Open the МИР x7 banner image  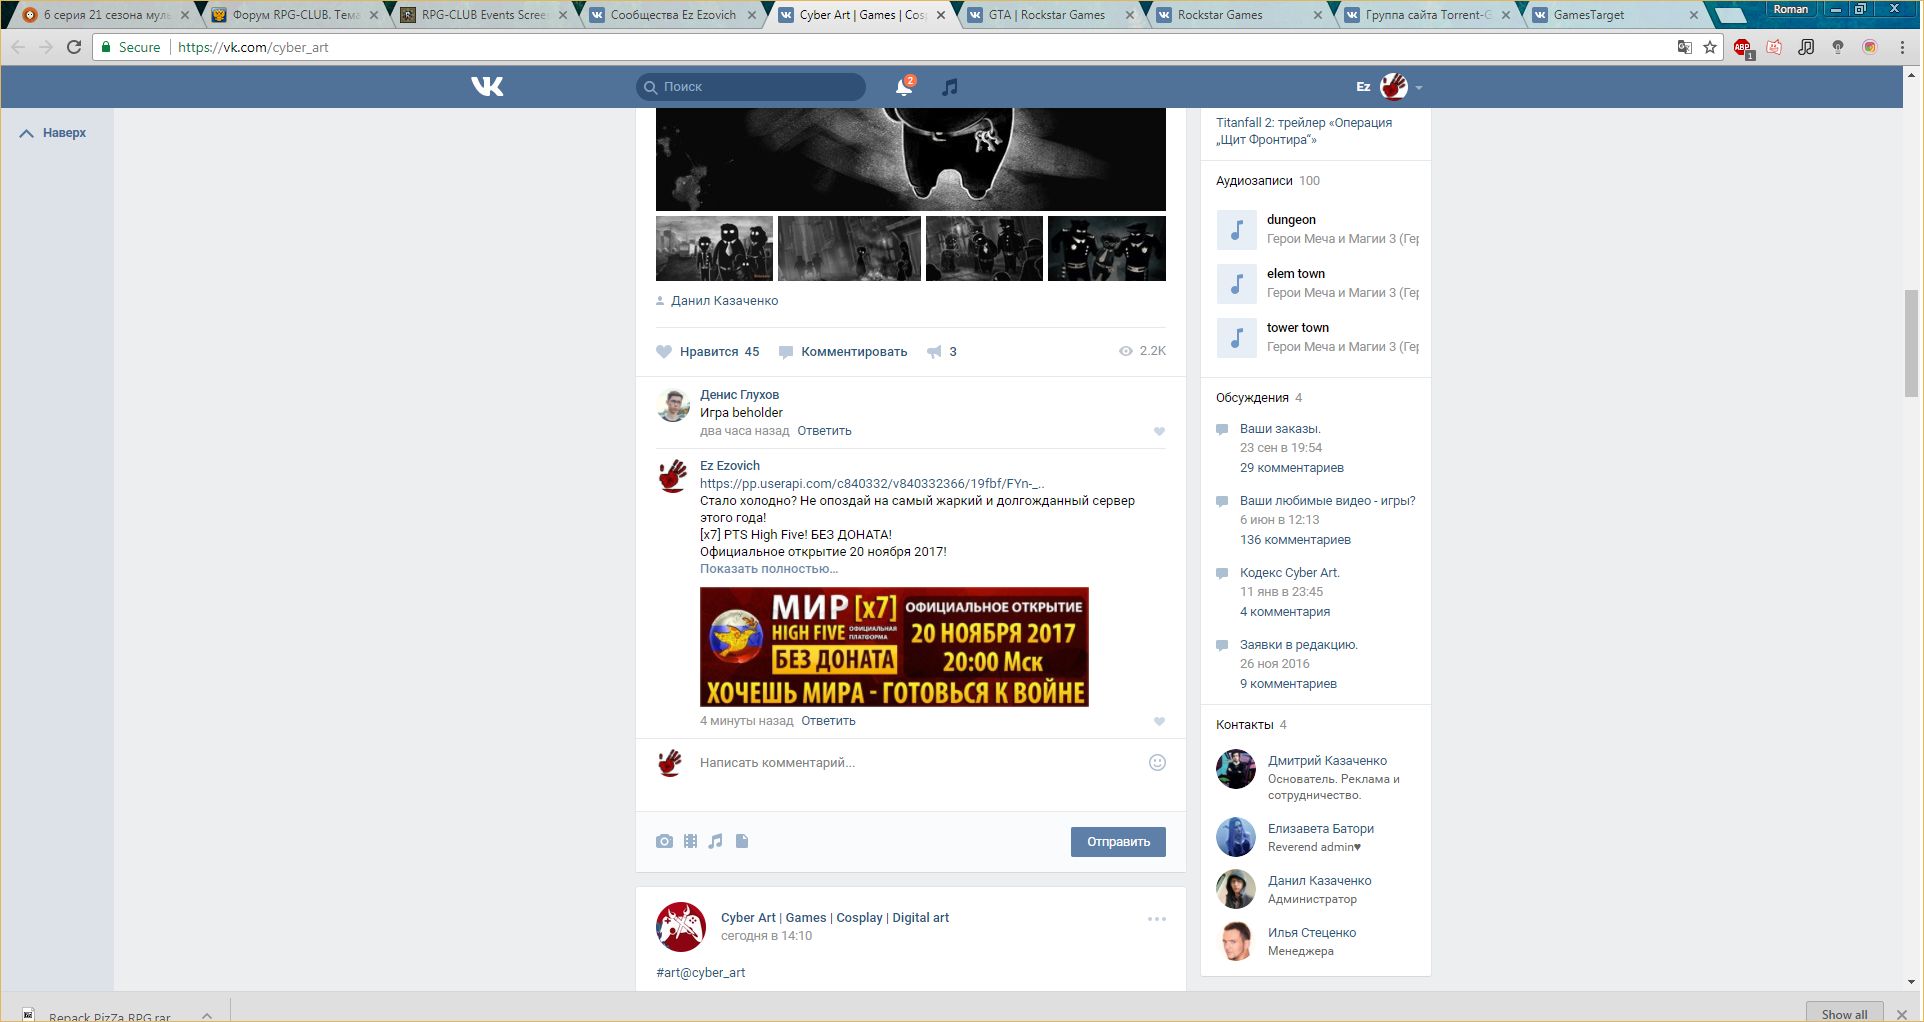[894, 647]
